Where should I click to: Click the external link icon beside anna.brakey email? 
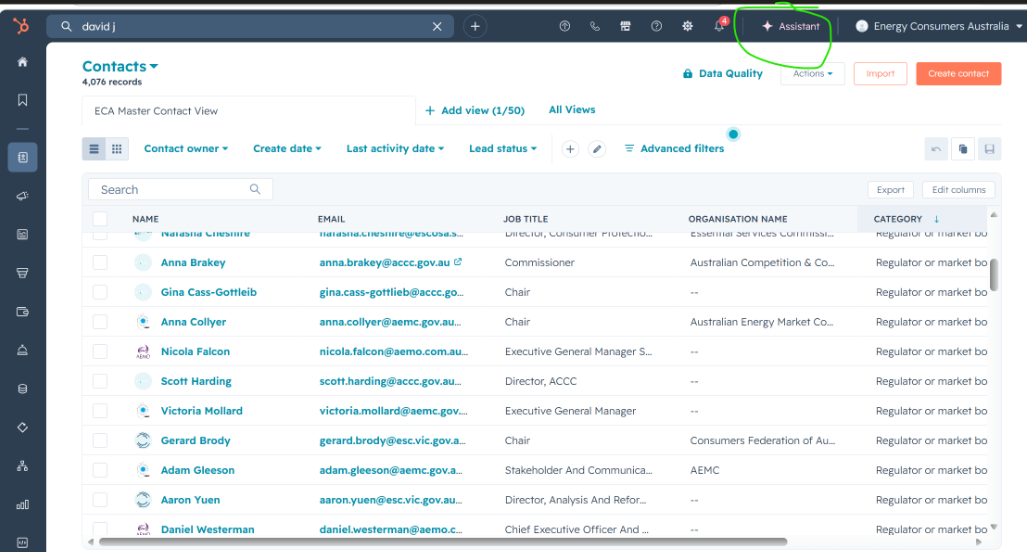[x=458, y=262]
